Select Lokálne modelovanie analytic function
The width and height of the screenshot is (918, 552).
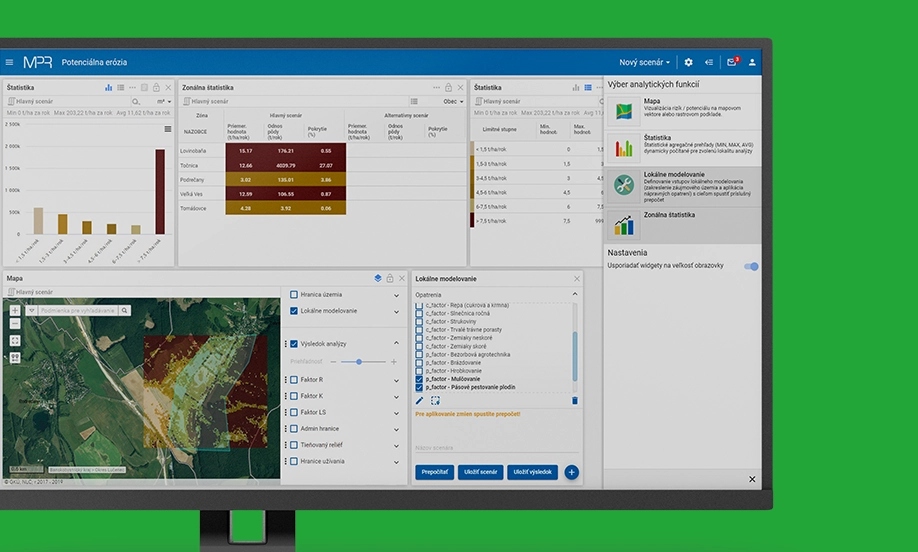683,186
